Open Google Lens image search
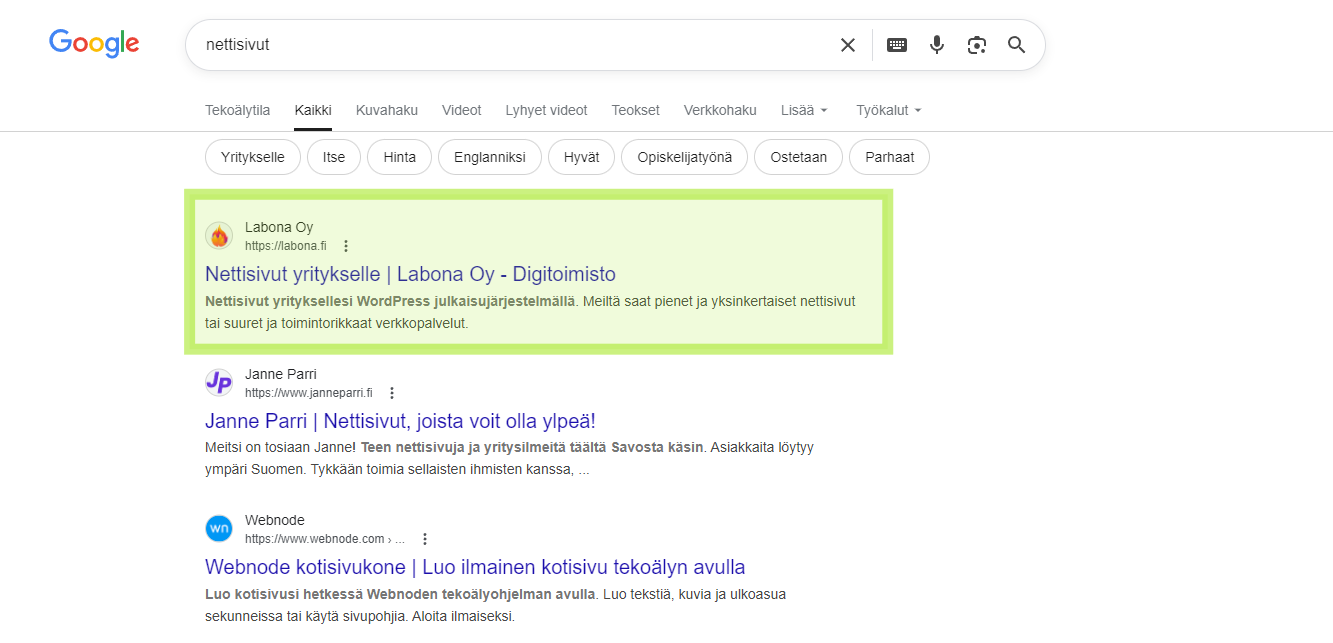 (976, 44)
